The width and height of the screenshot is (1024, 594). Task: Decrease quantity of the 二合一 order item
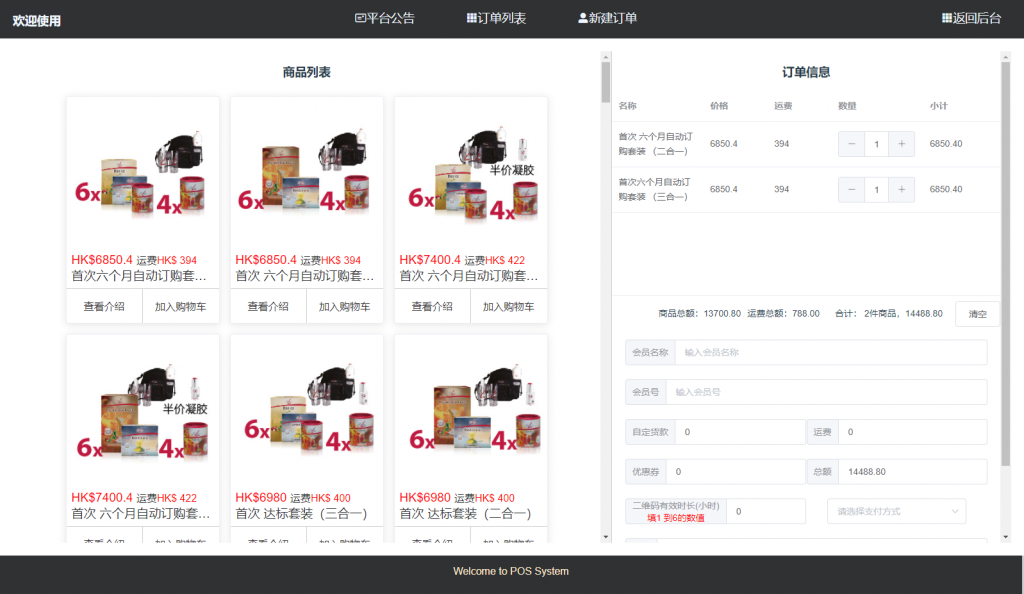click(x=851, y=144)
